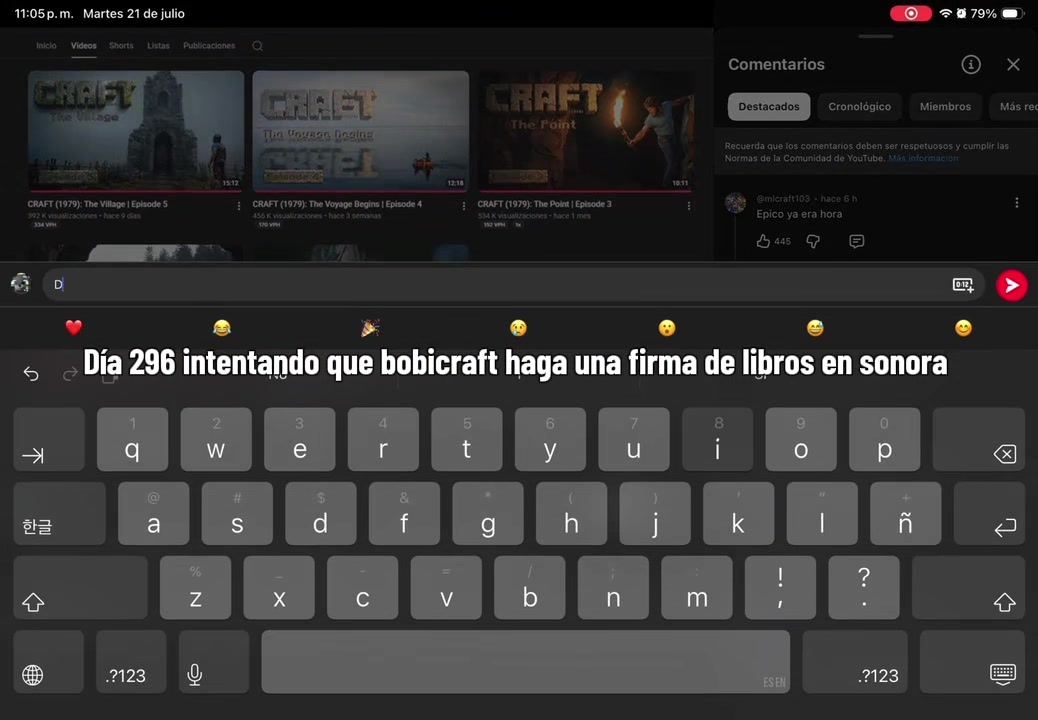Open the comments info icon
The height and width of the screenshot is (720, 1038).
click(970, 64)
